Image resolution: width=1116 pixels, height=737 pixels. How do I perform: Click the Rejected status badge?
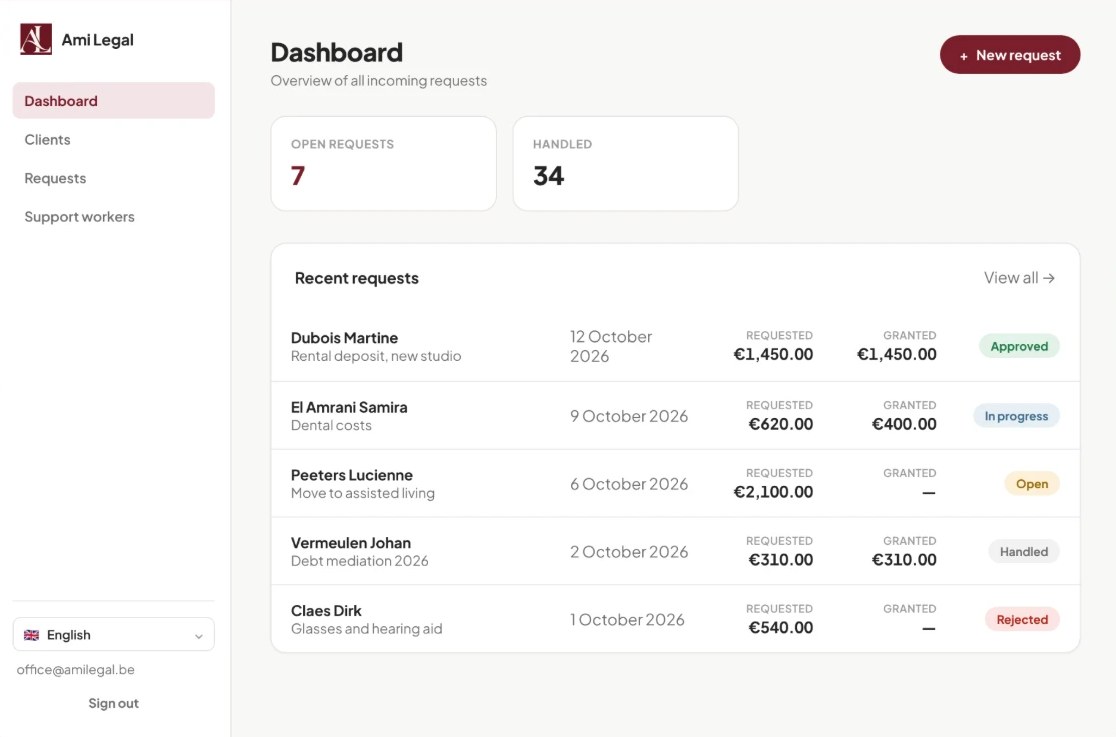coord(1022,620)
